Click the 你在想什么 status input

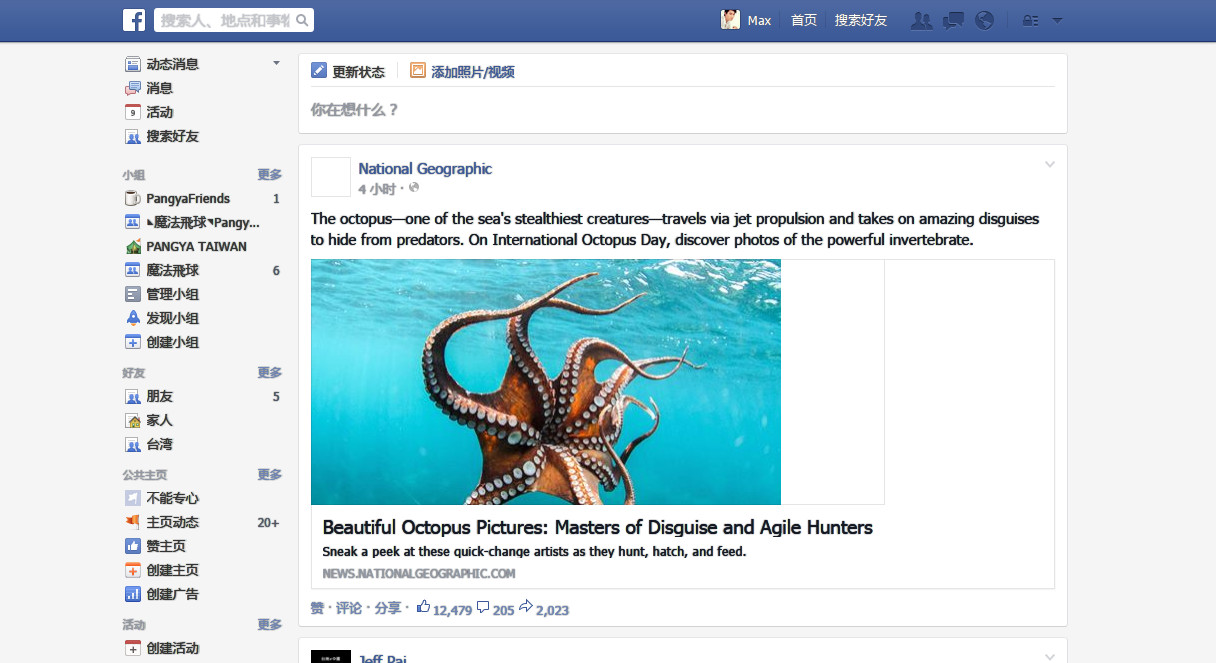tap(683, 110)
